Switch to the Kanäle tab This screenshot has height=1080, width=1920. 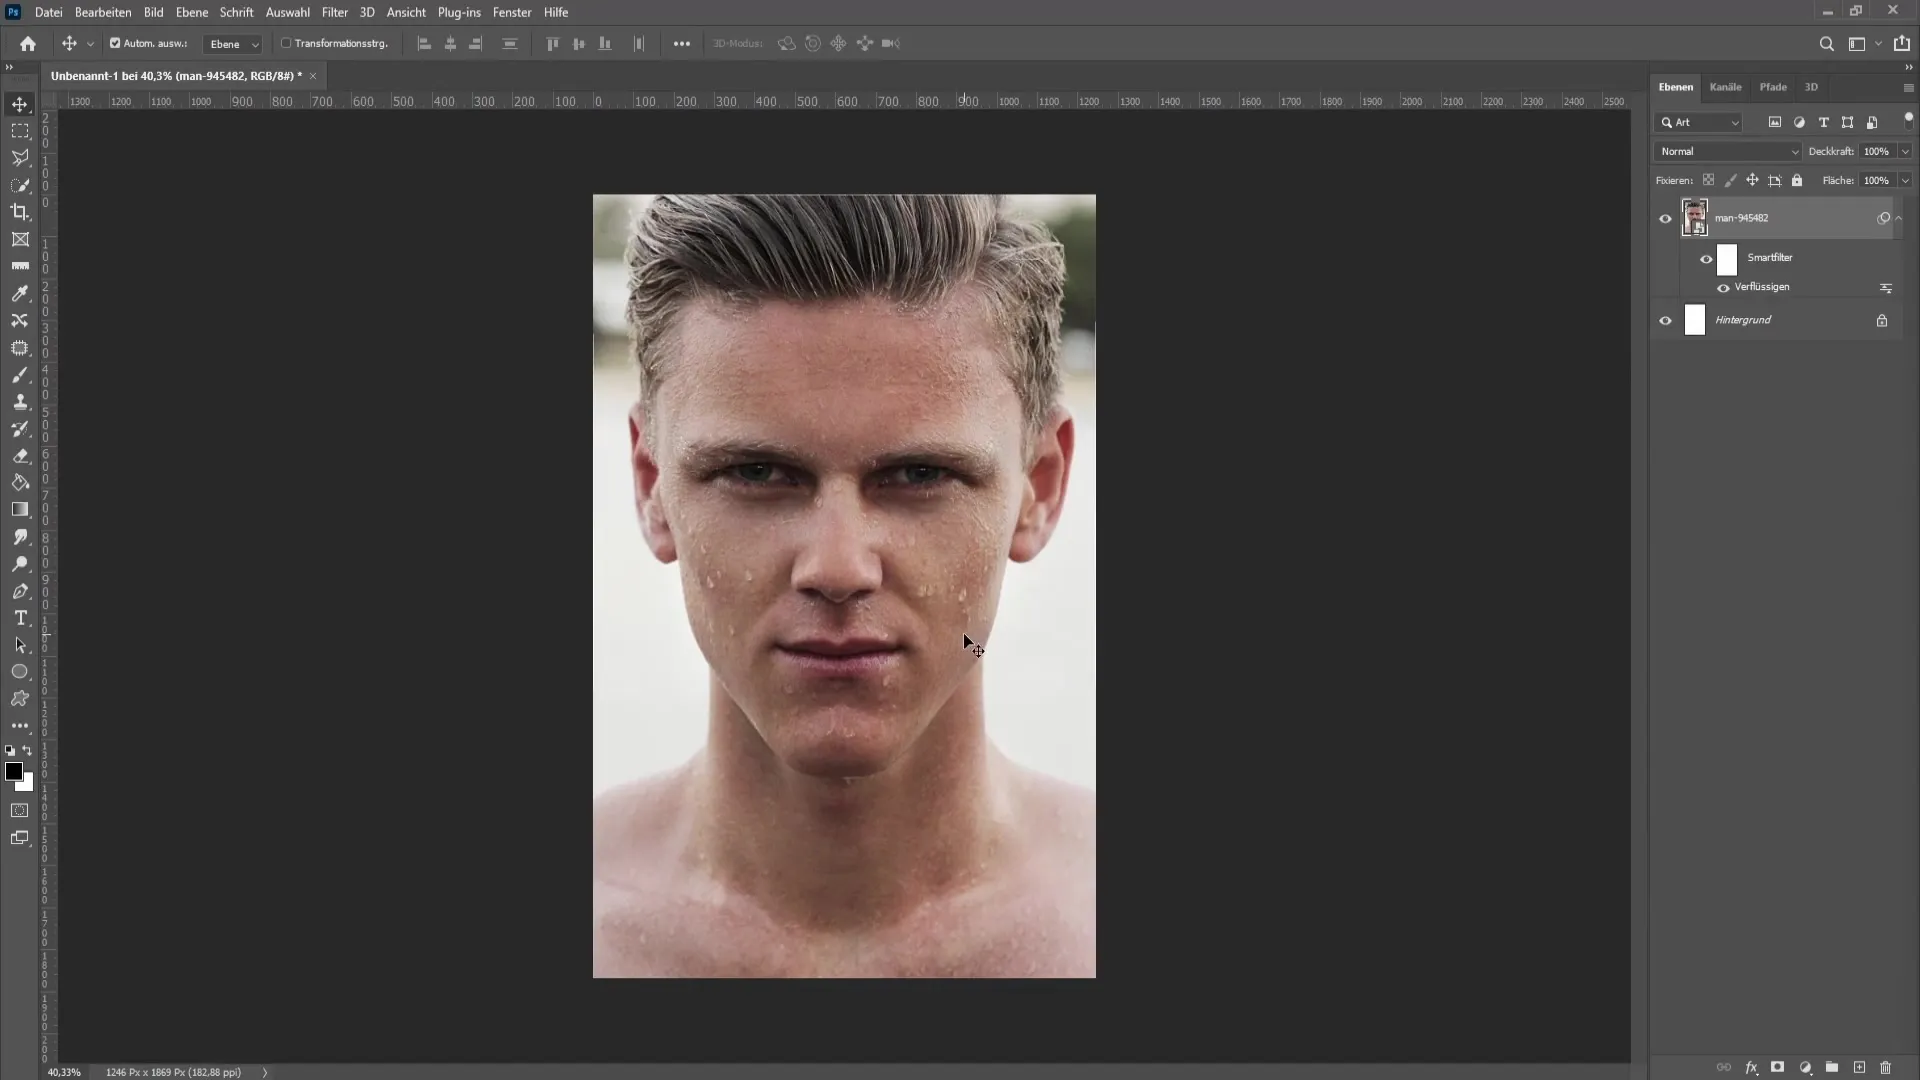click(1725, 87)
